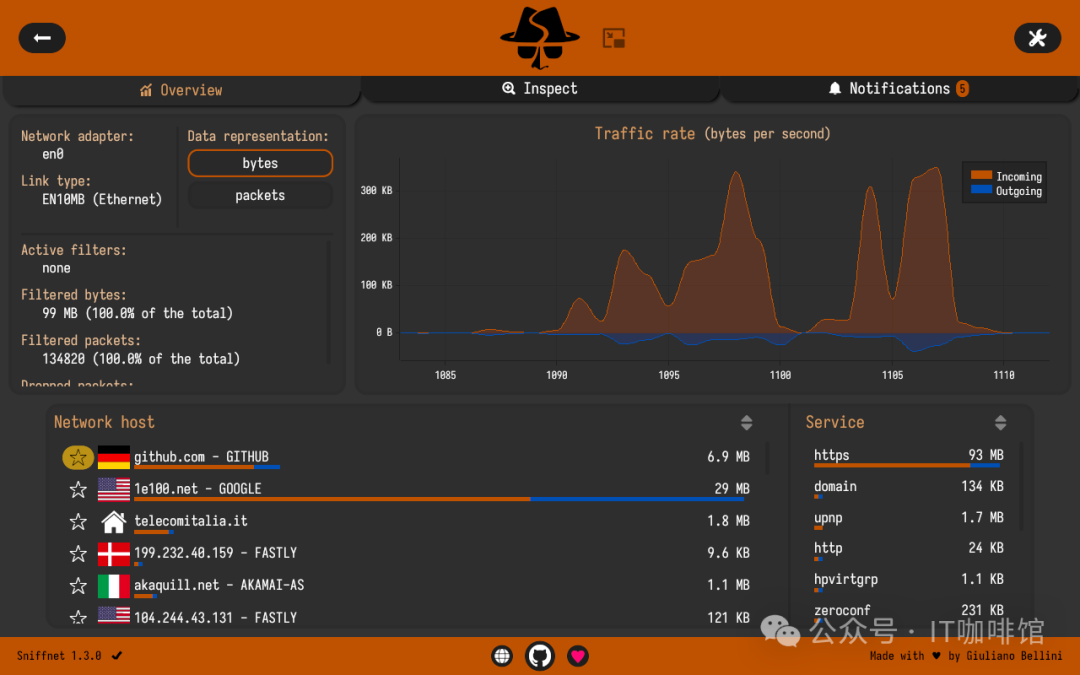Click the German flag for github.com
The width and height of the screenshot is (1080, 675).
point(114,457)
